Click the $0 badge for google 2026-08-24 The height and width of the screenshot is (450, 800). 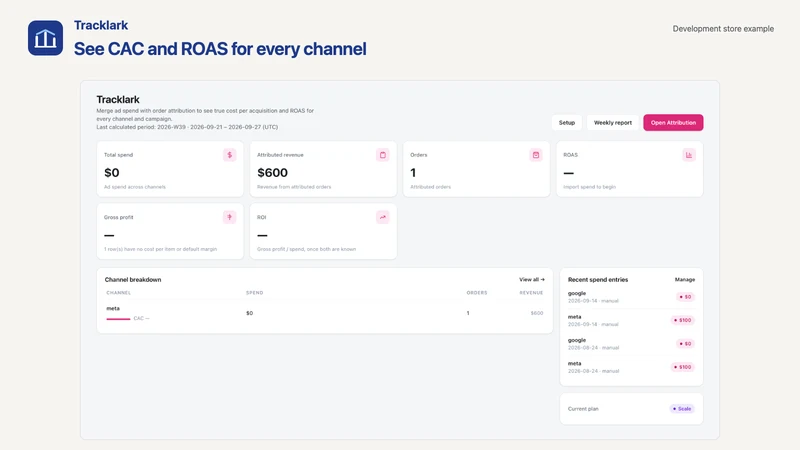point(685,344)
